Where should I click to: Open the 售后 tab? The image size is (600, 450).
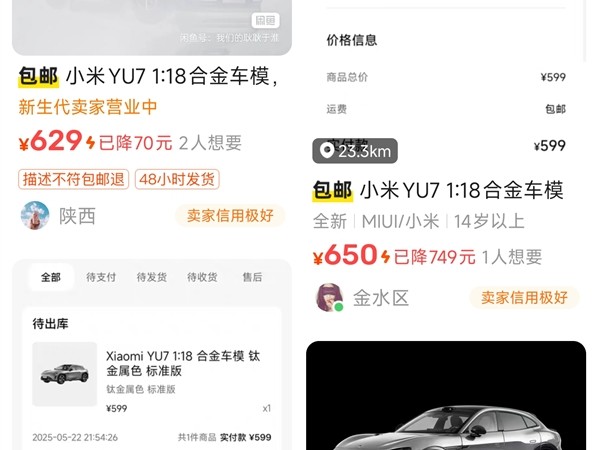point(253,277)
